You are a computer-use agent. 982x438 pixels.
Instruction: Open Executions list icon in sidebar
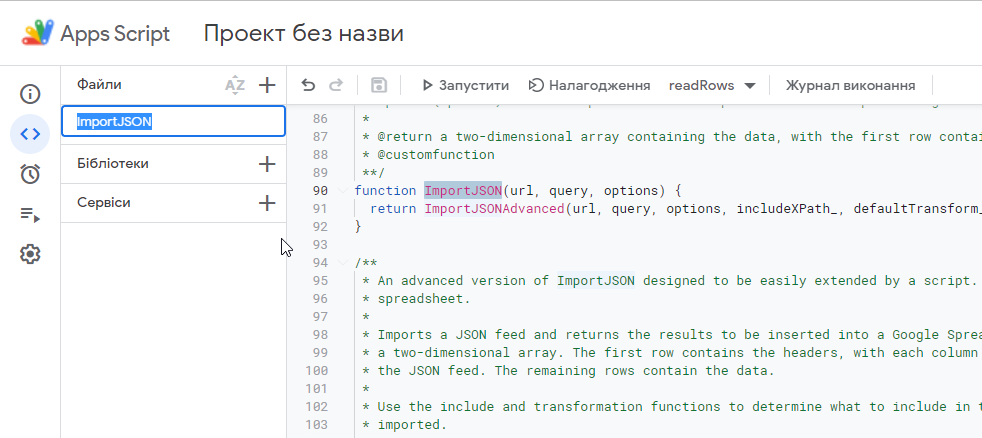tap(30, 214)
